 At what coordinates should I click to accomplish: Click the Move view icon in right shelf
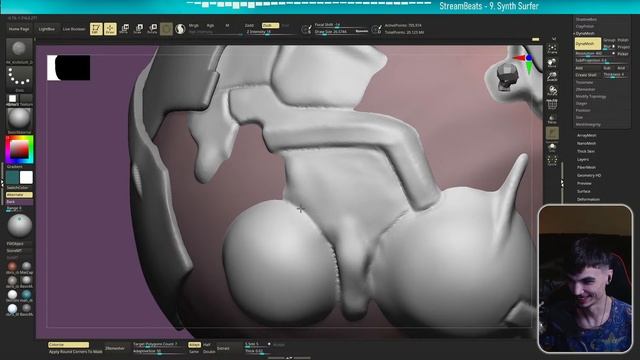[x=552, y=63]
